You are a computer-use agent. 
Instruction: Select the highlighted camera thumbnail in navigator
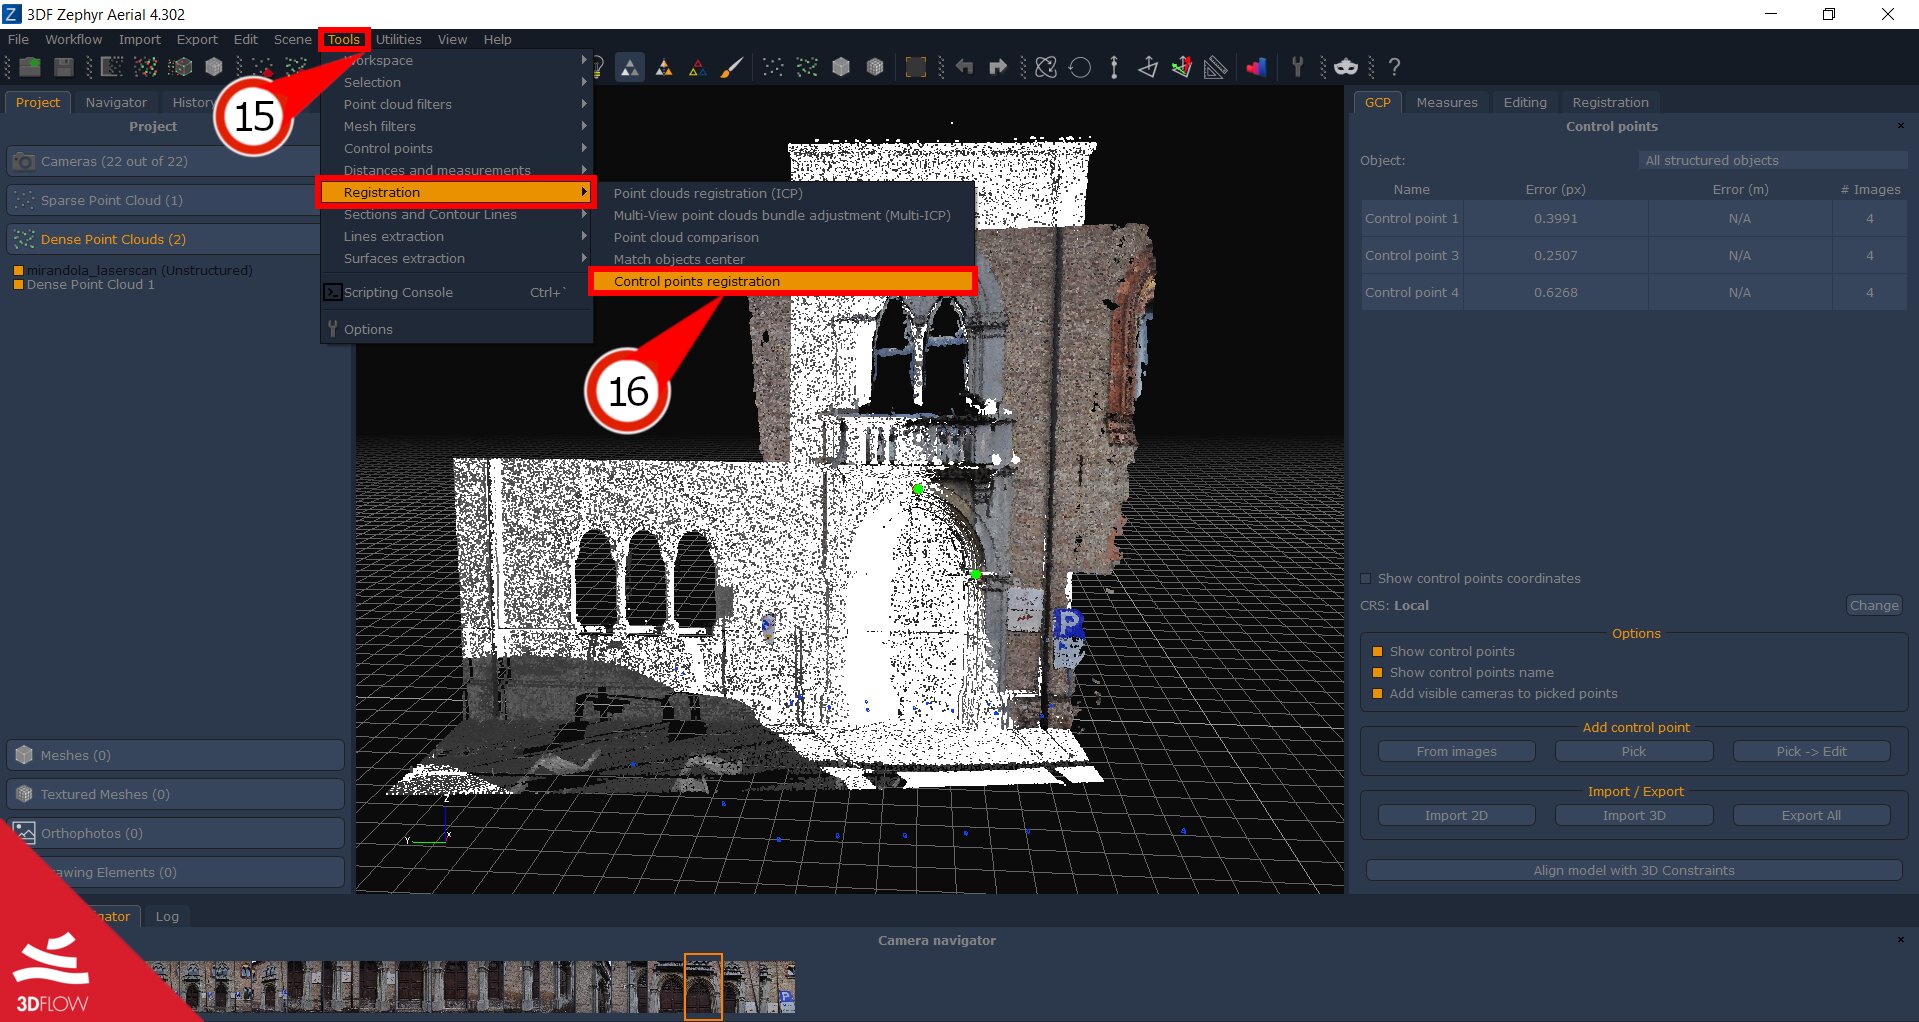tap(702, 985)
